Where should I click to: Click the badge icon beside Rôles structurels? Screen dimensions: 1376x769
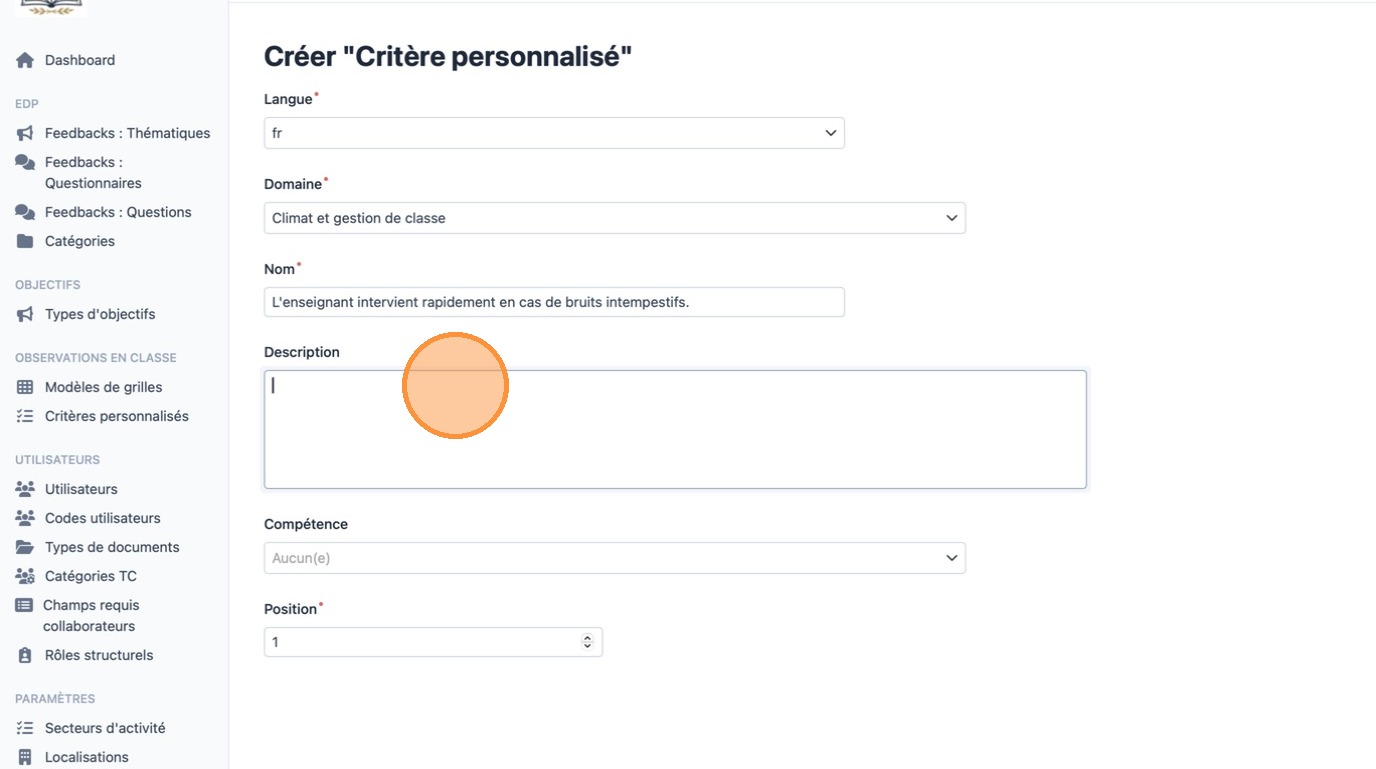click(x=25, y=655)
